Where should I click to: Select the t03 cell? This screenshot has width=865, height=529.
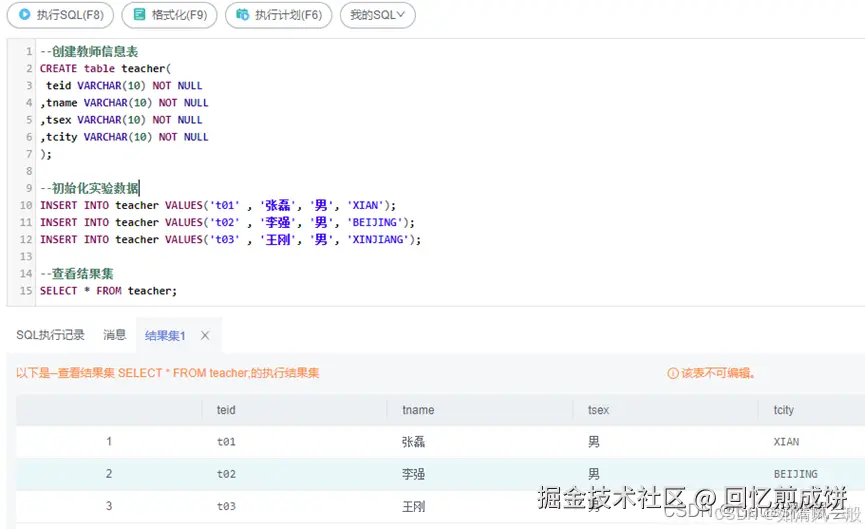point(226,506)
